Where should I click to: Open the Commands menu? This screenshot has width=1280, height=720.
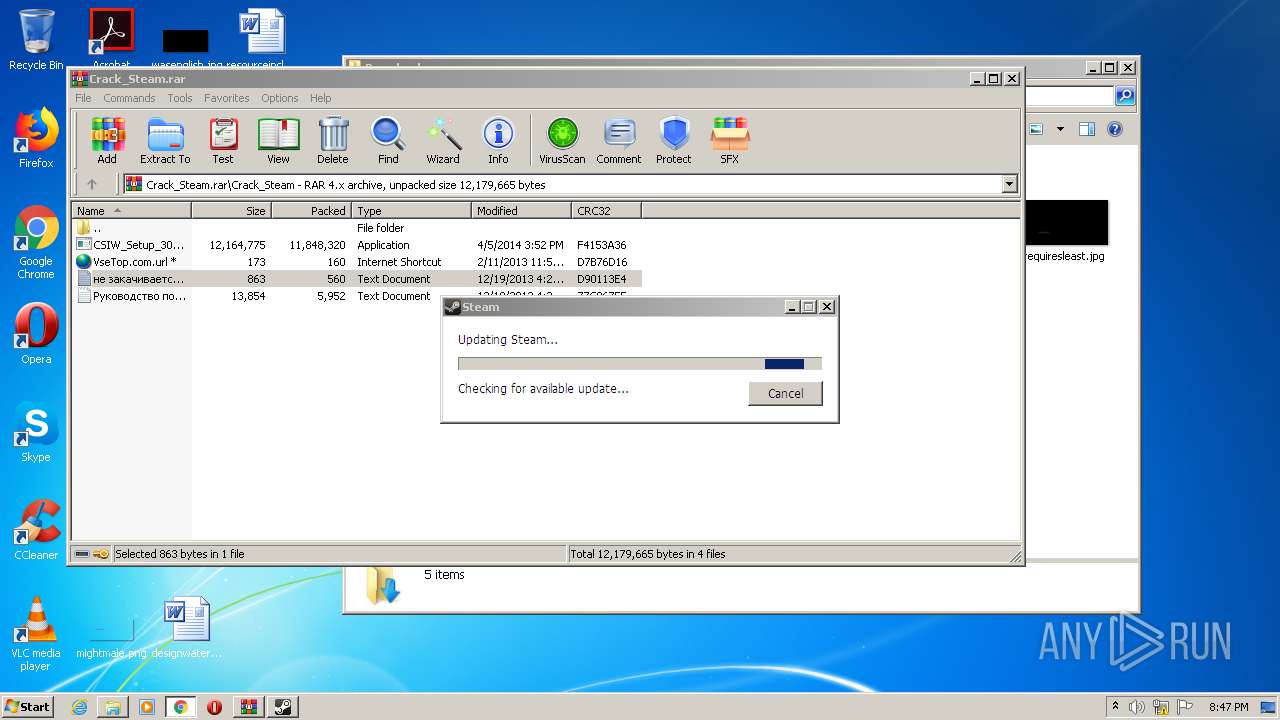[x=129, y=98]
